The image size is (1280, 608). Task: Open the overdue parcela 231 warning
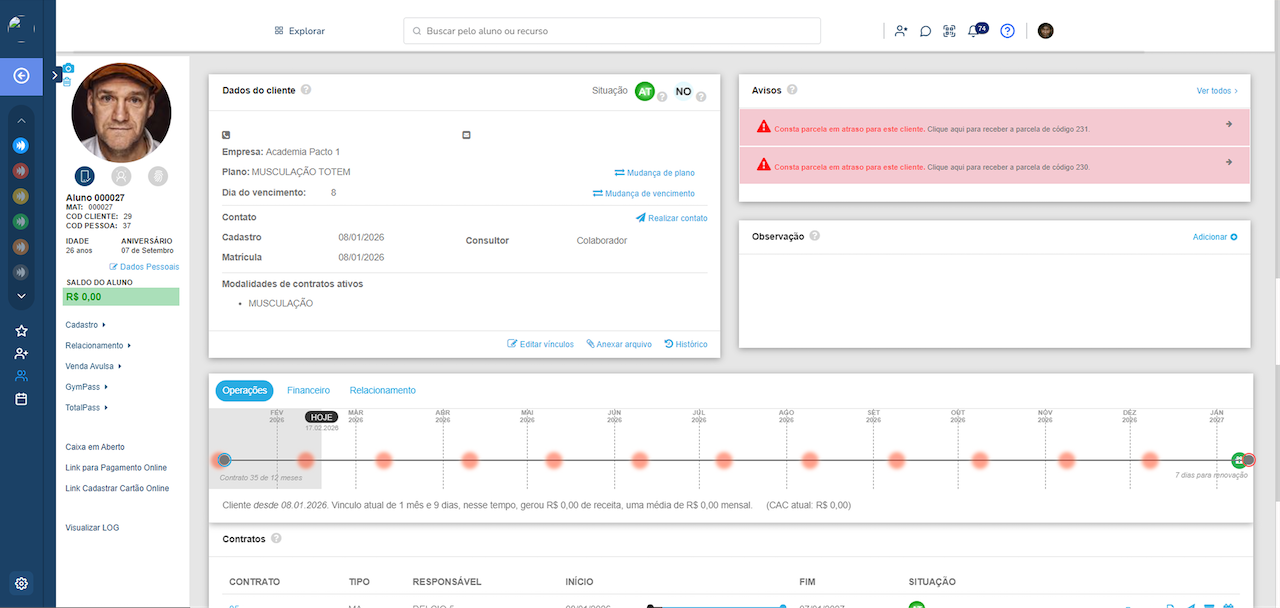(x=993, y=129)
